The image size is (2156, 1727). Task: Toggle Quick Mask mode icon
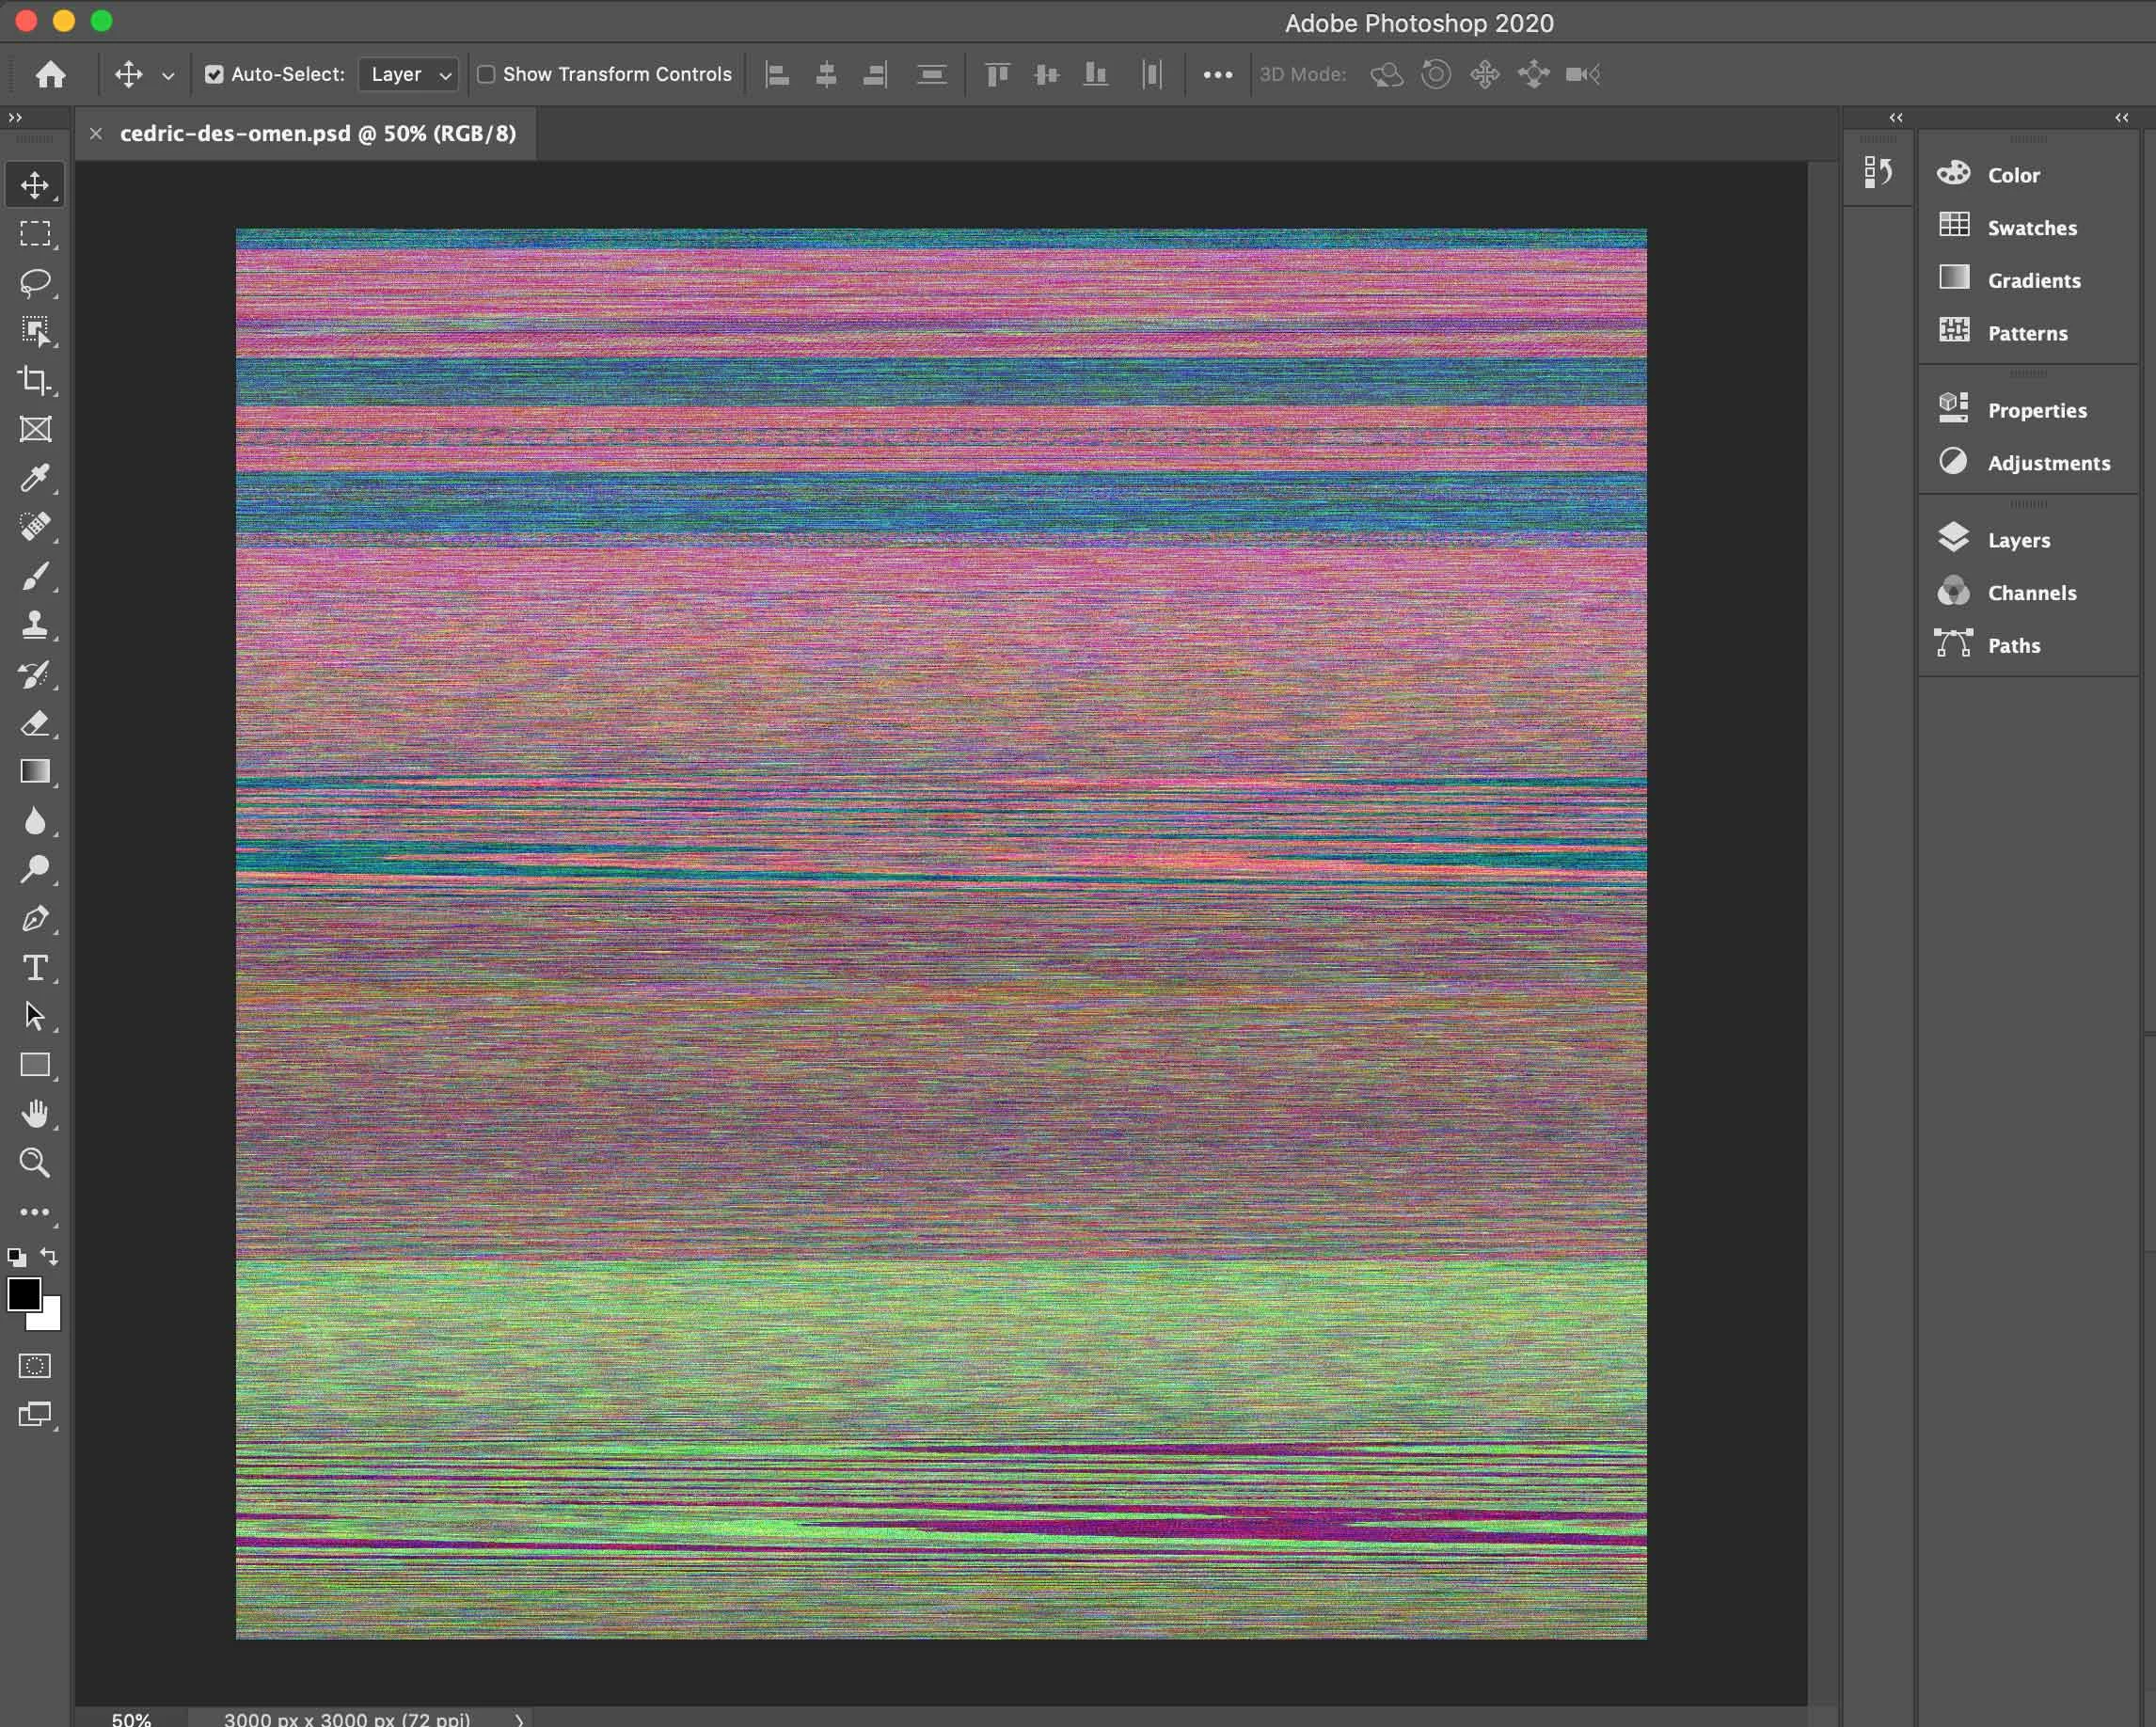click(x=35, y=1366)
